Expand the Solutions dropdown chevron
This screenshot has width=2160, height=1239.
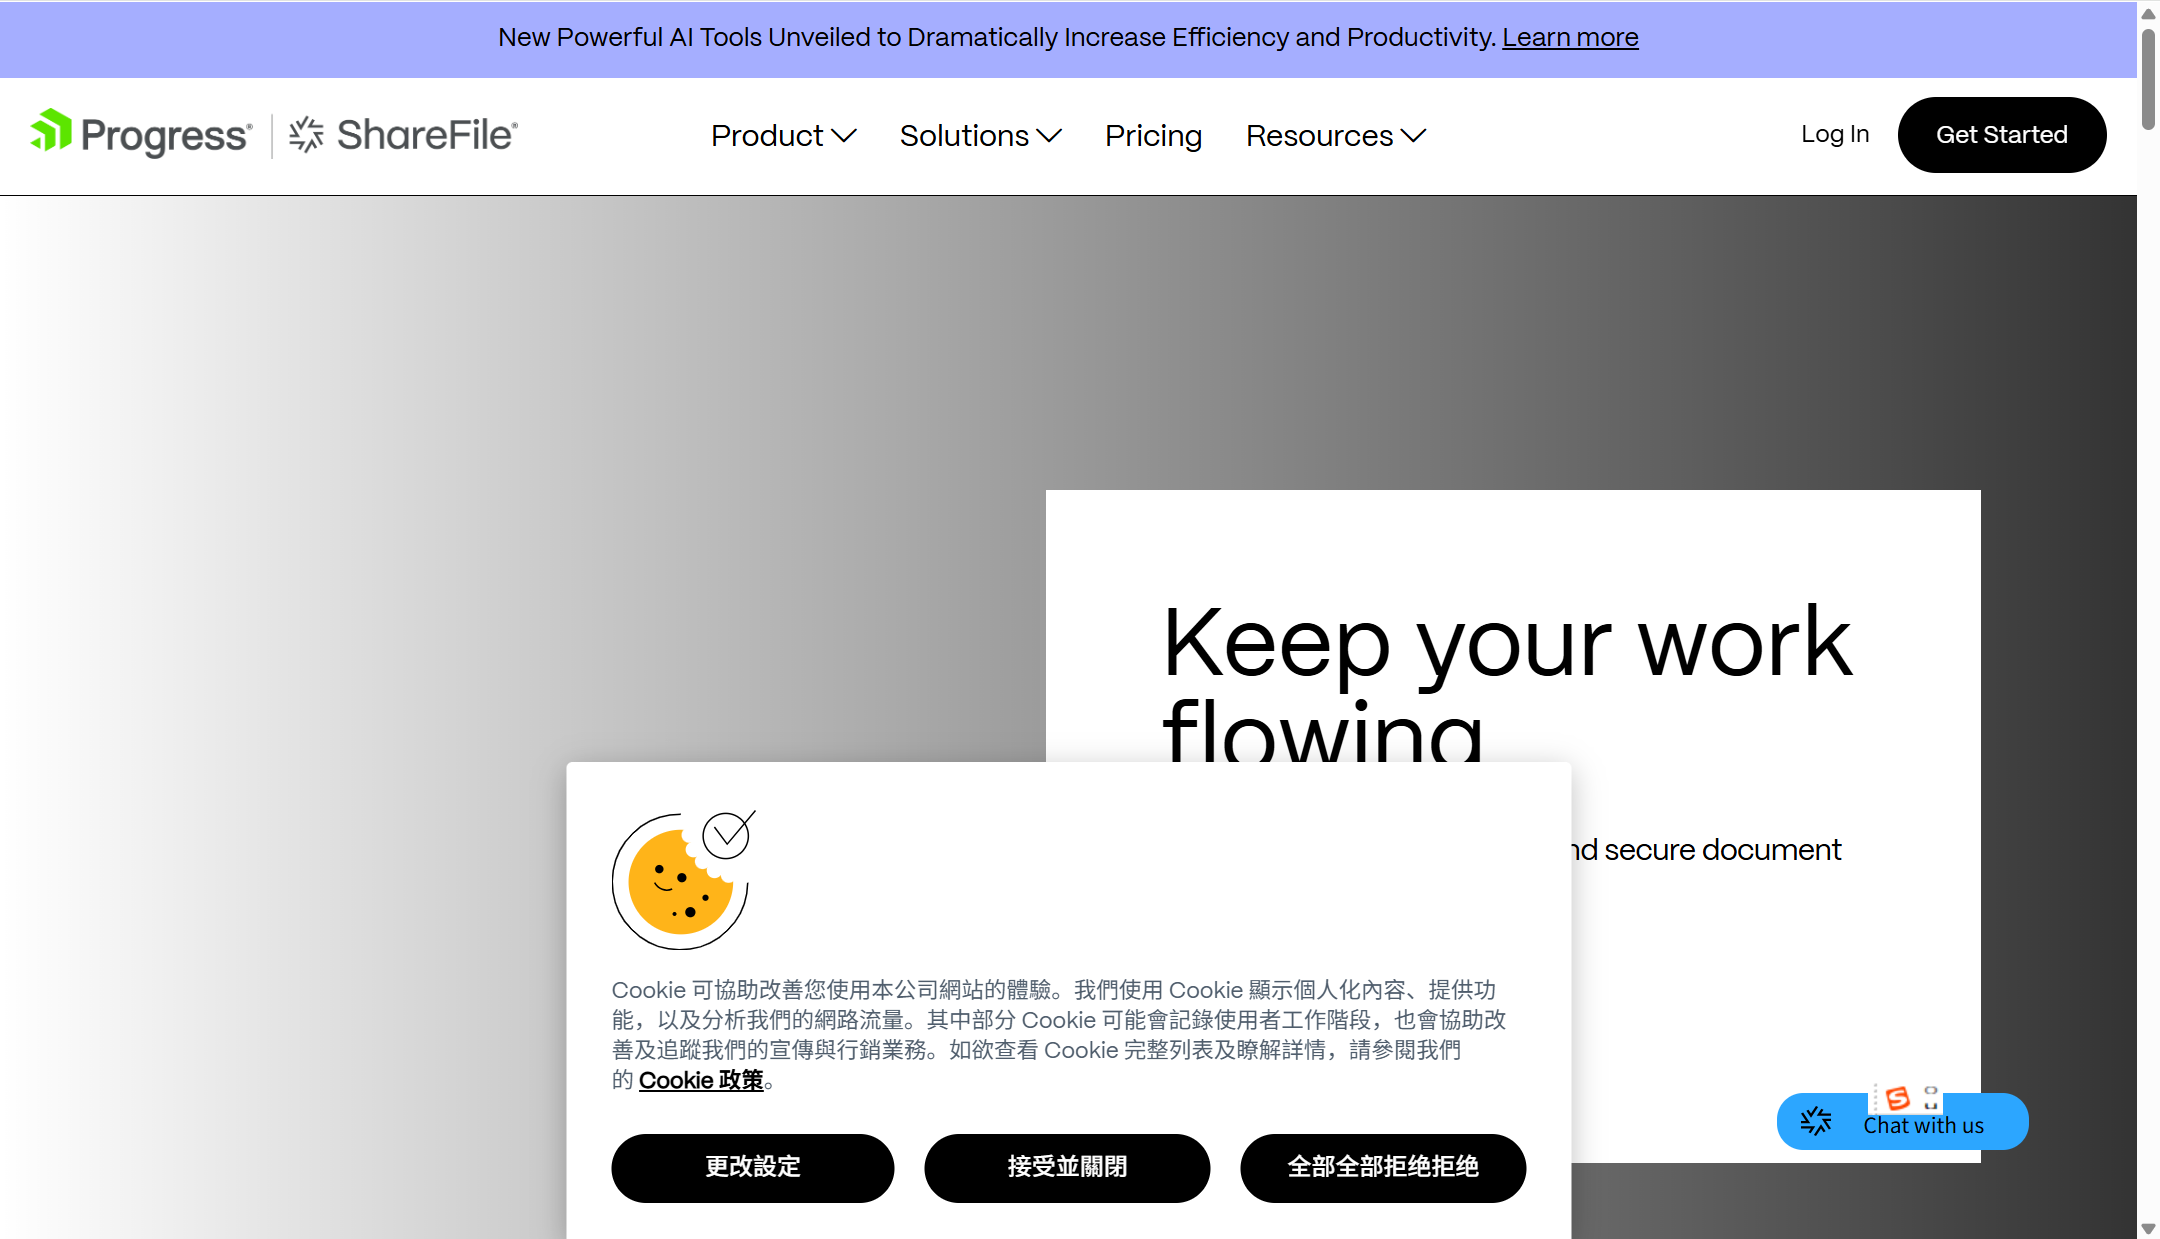1049,135
